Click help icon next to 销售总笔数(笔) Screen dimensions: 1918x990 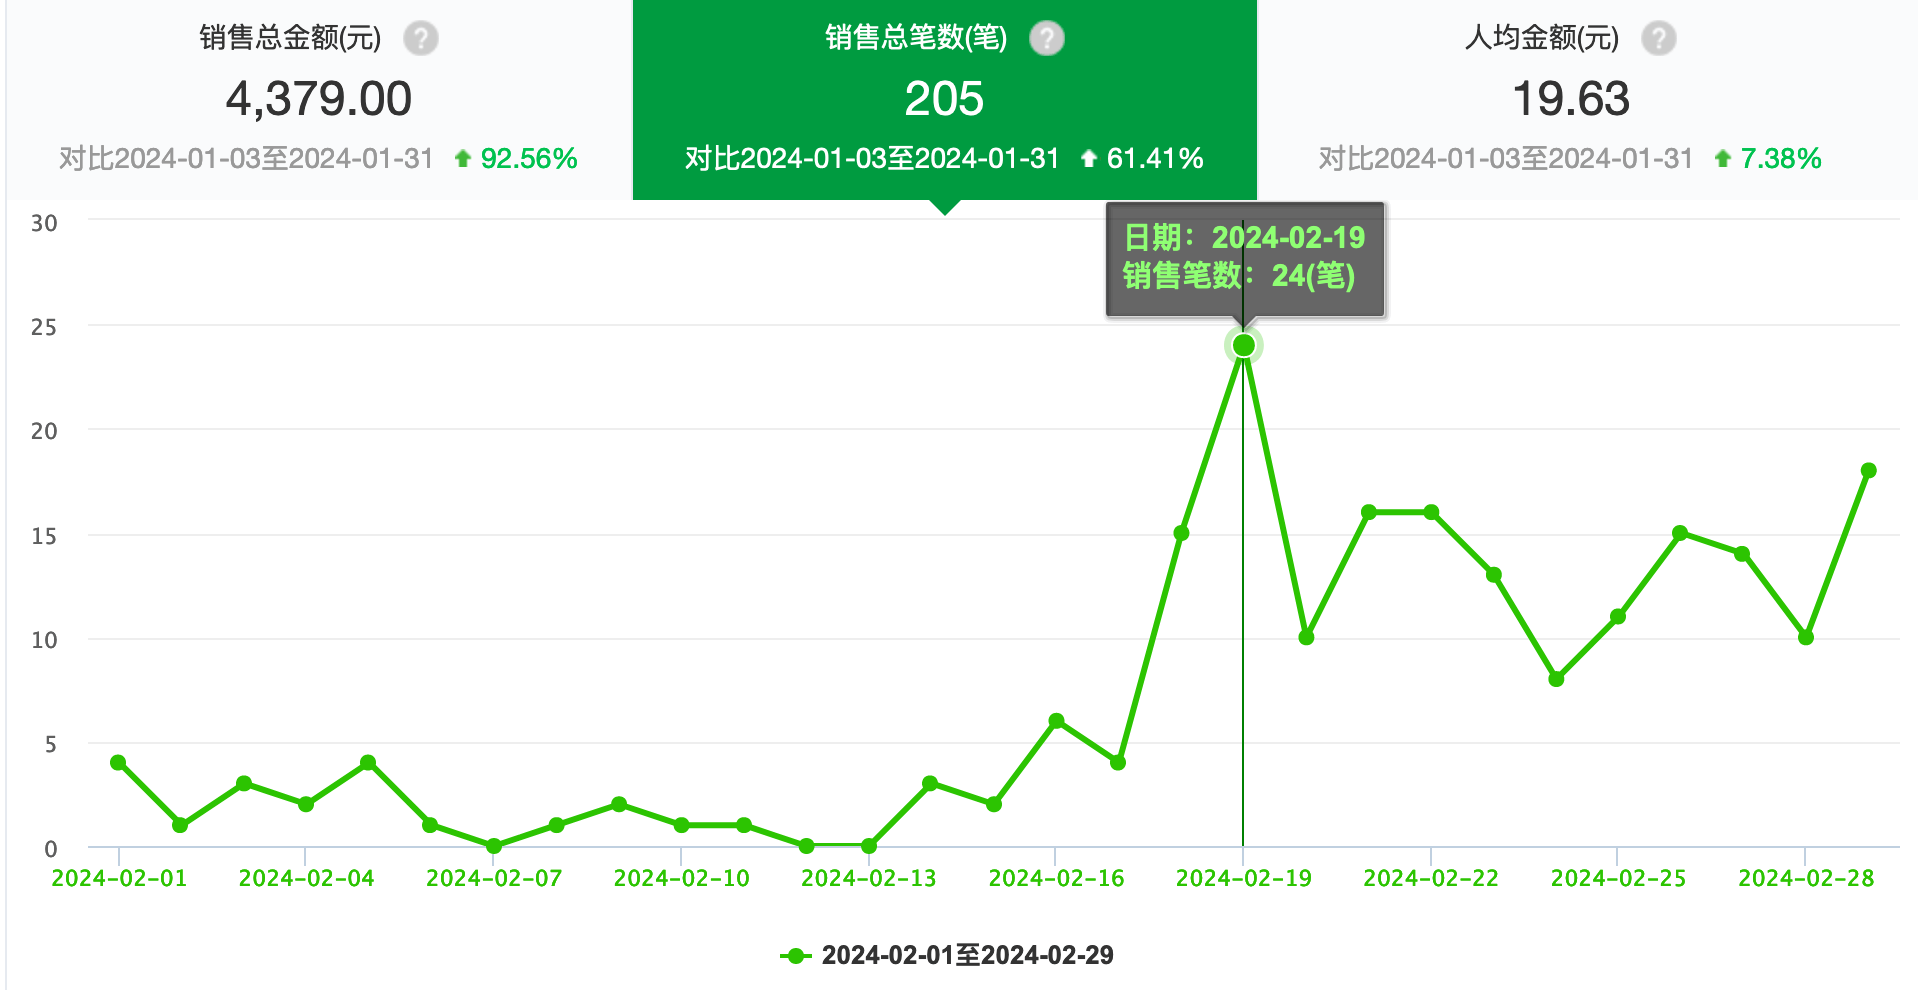pos(1047,39)
